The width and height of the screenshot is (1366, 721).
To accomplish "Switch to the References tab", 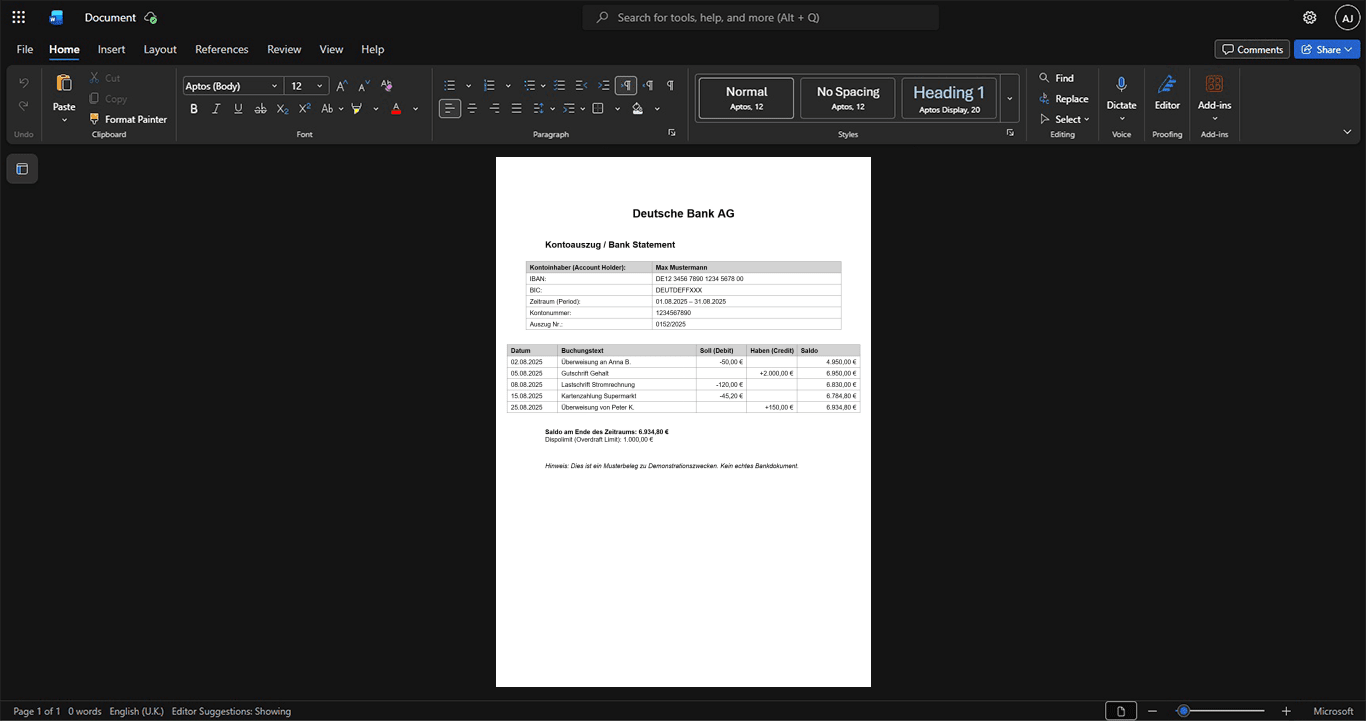I will pyautogui.click(x=221, y=49).
